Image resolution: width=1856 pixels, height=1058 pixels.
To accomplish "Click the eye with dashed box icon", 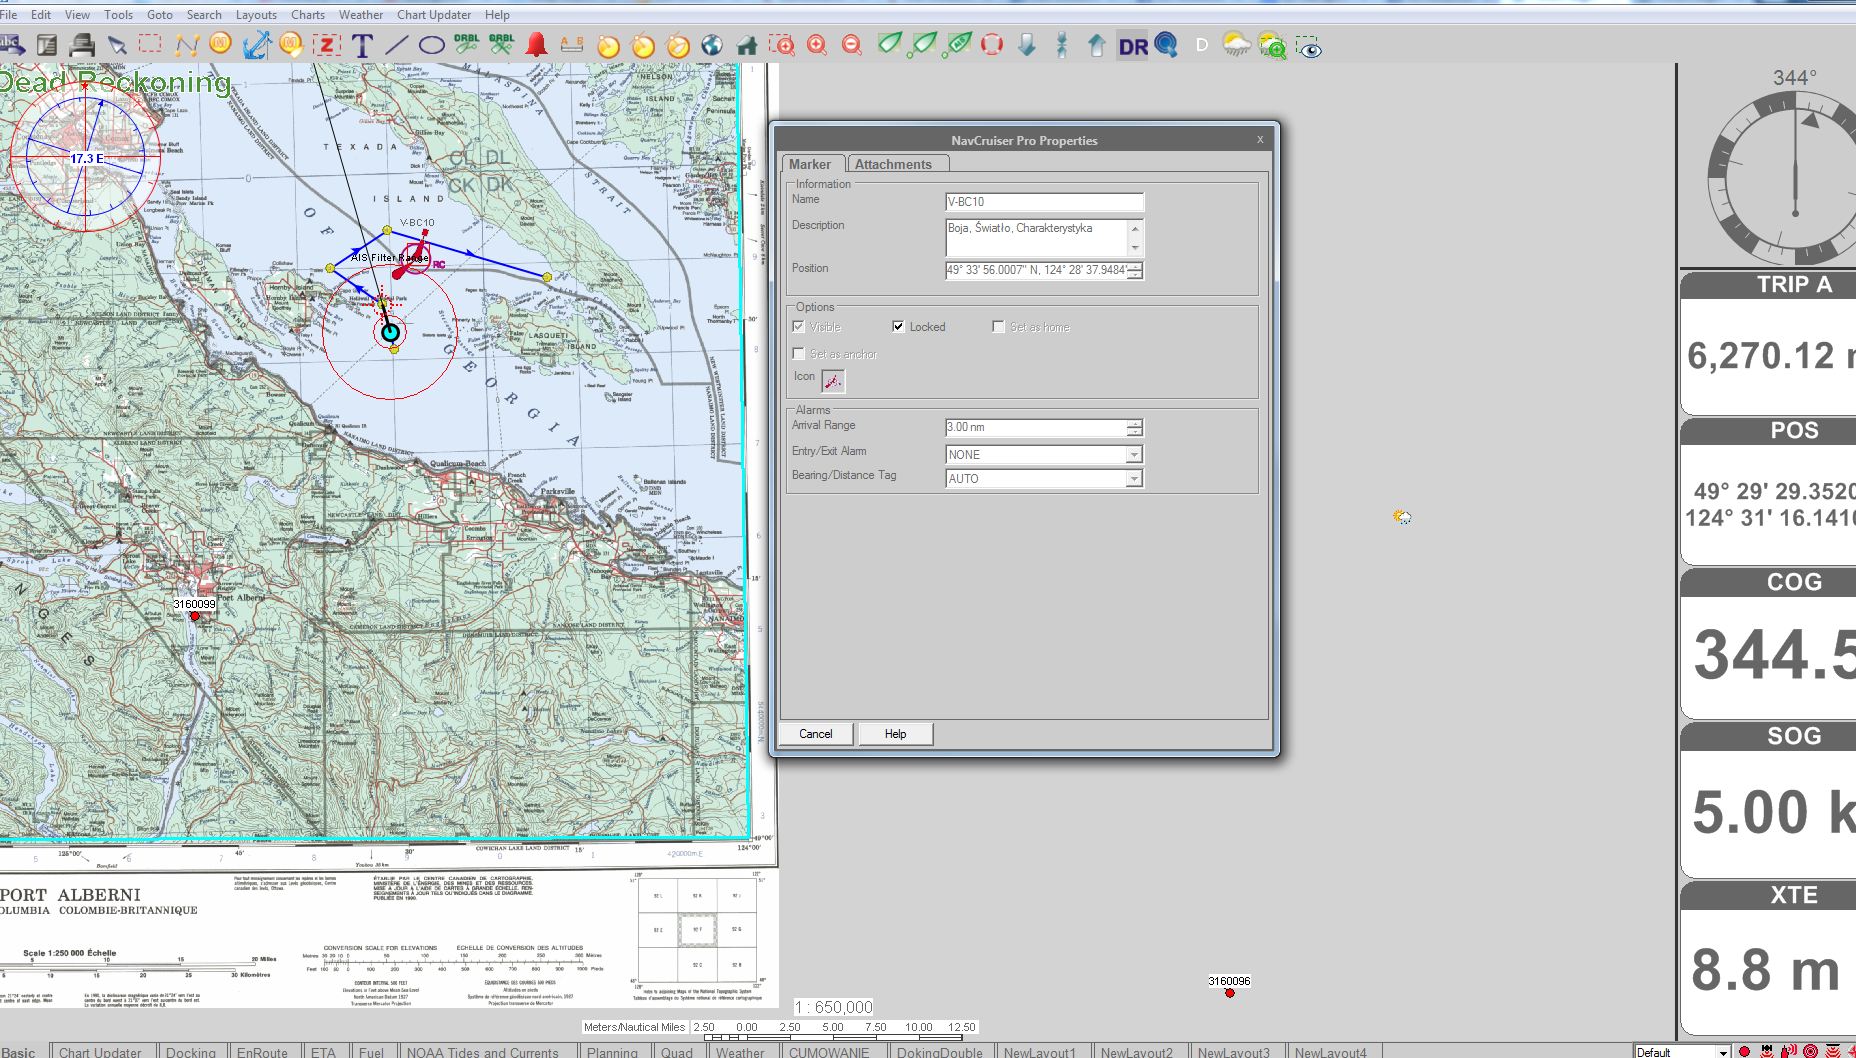I will 1308,46.
